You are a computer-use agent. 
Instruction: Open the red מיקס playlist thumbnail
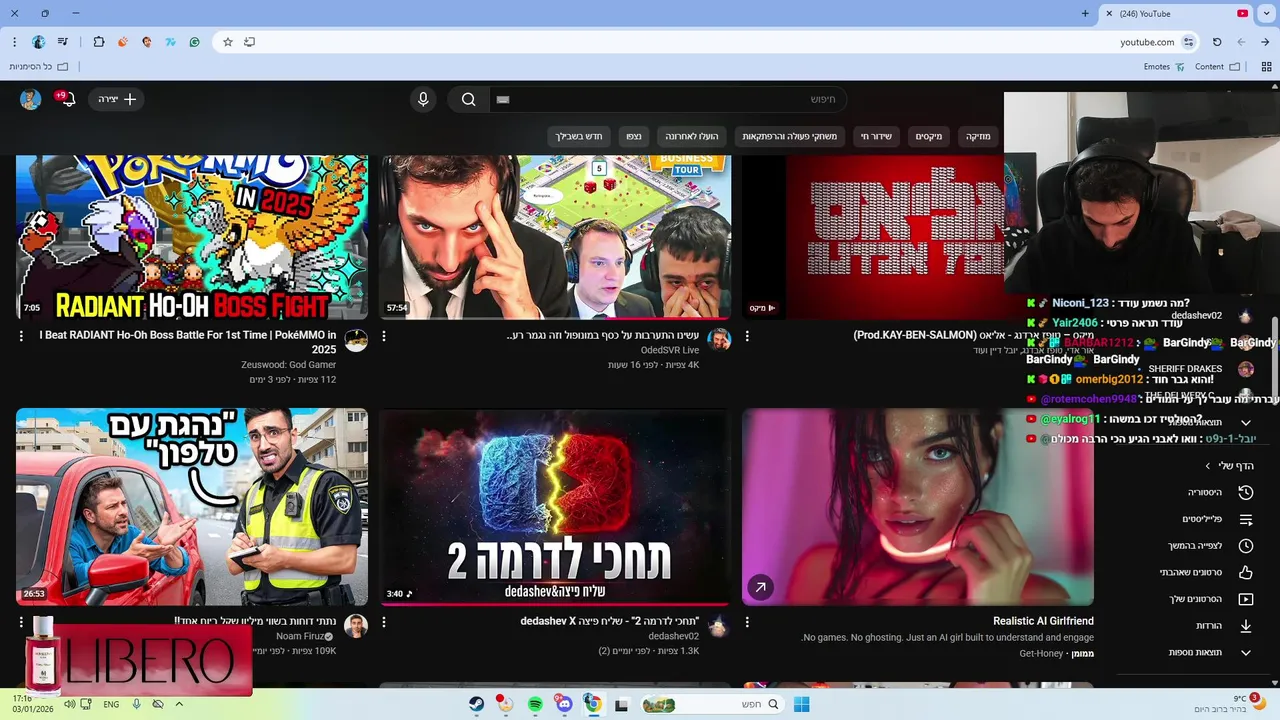[x=873, y=237]
